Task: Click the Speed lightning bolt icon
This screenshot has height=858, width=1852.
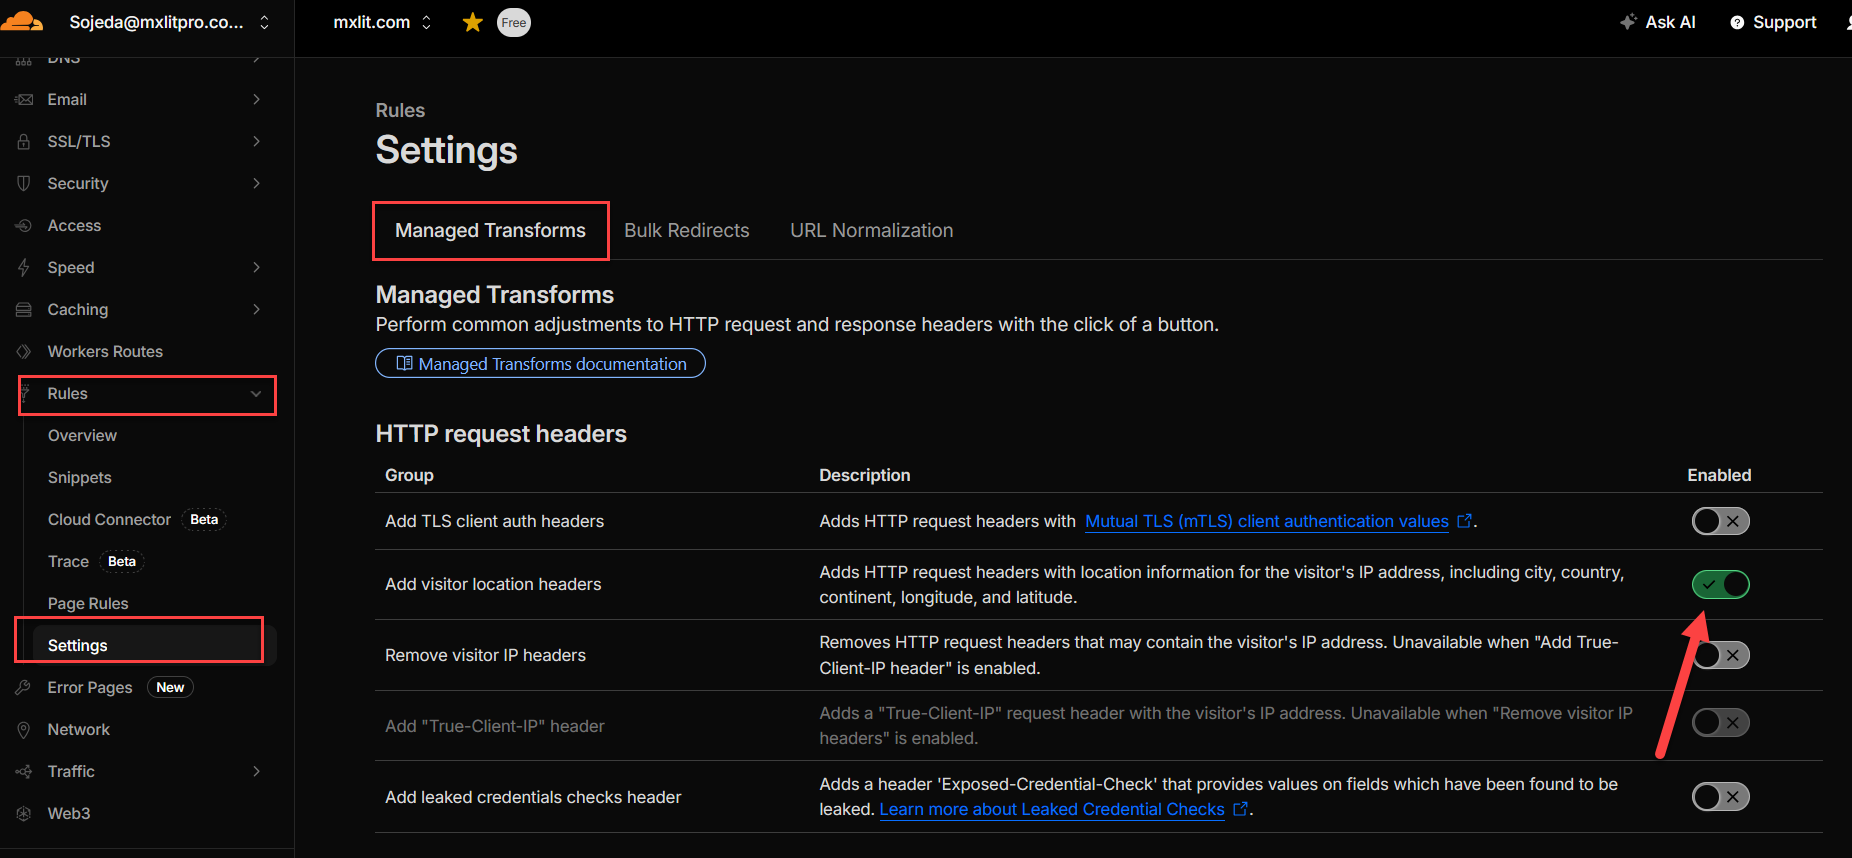Action: (x=24, y=268)
